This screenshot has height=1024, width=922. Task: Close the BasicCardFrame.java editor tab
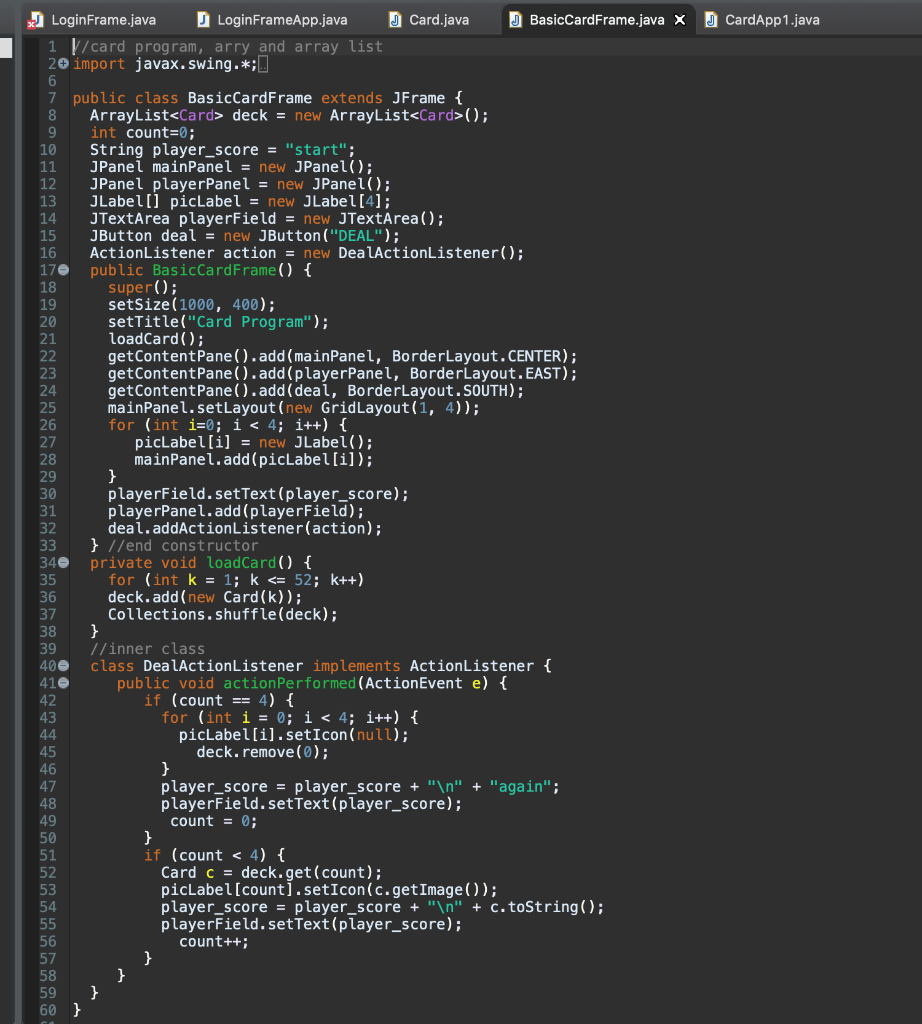tap(680, 20)
